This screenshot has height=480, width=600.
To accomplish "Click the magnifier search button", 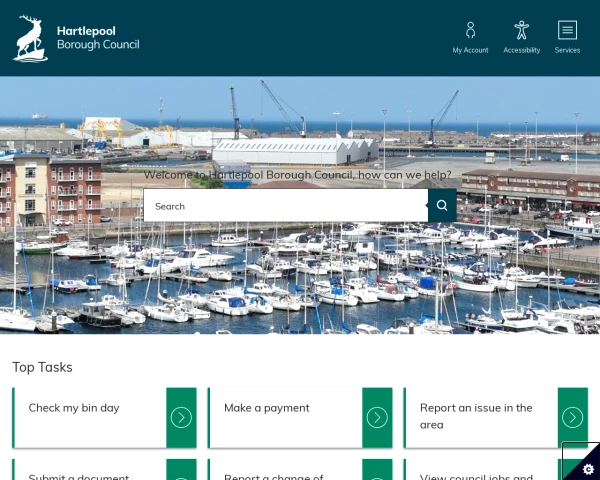I will click(442, 206).
